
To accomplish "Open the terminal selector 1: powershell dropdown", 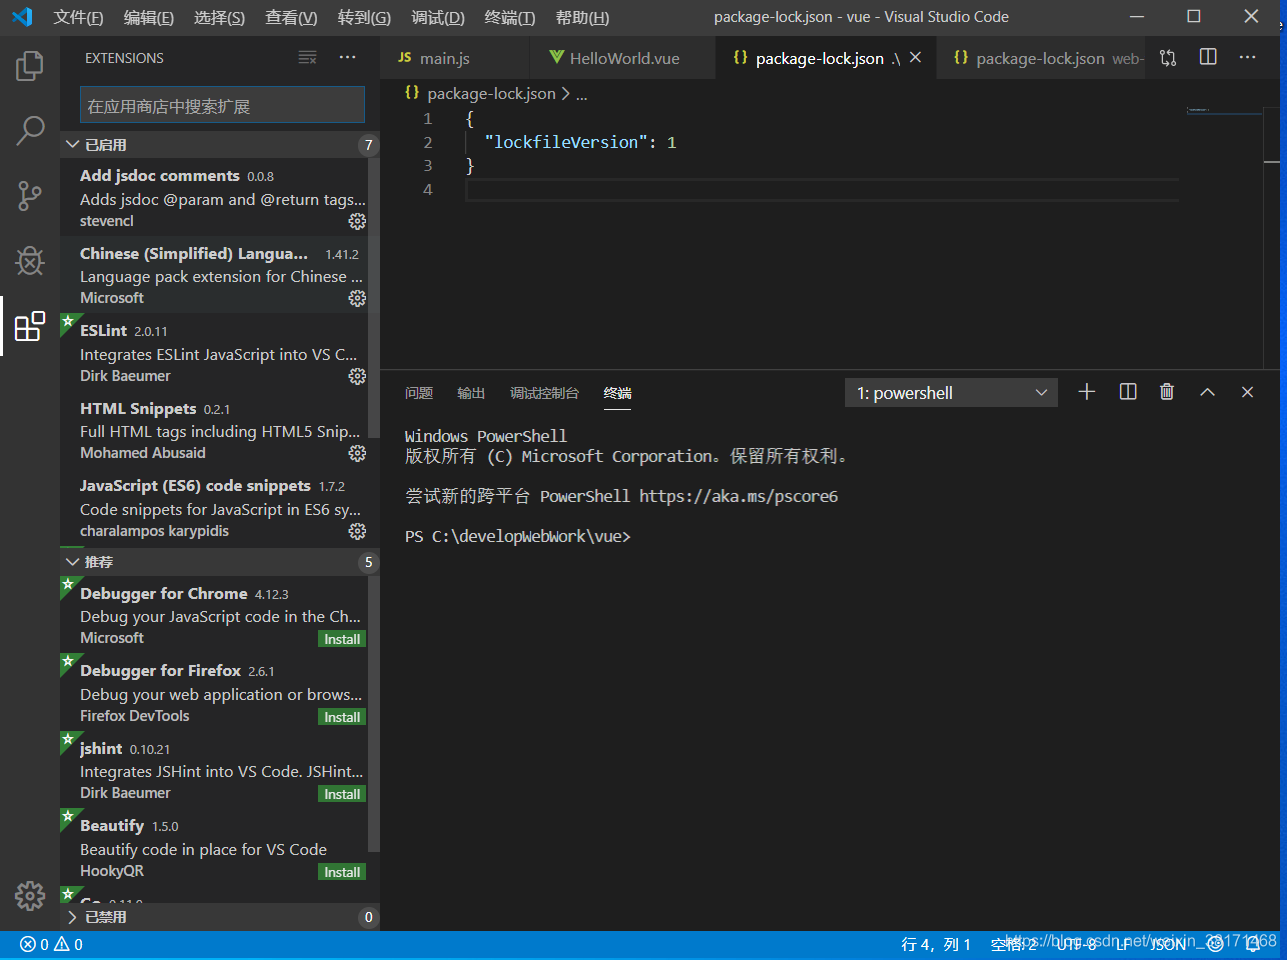I will click(951, 393).
